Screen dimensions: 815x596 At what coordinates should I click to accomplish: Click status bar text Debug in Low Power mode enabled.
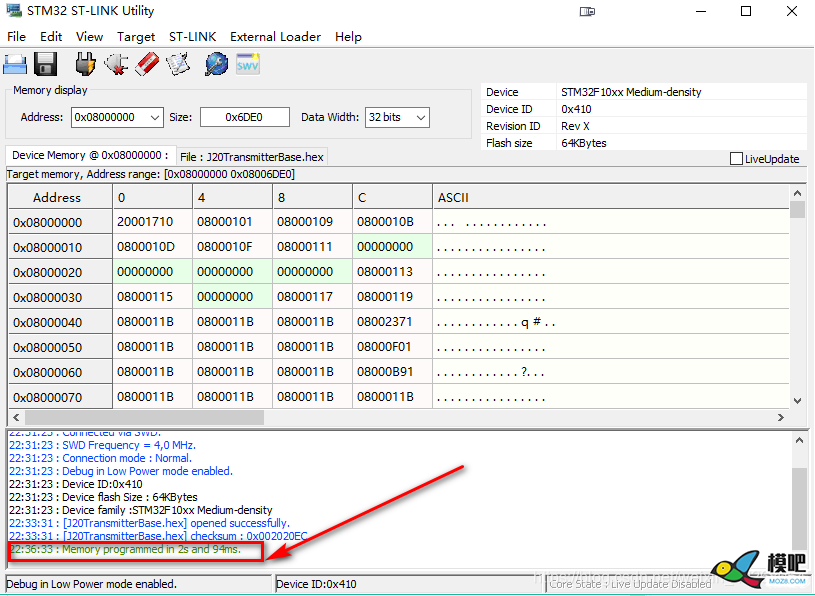(x=91, y=584)
